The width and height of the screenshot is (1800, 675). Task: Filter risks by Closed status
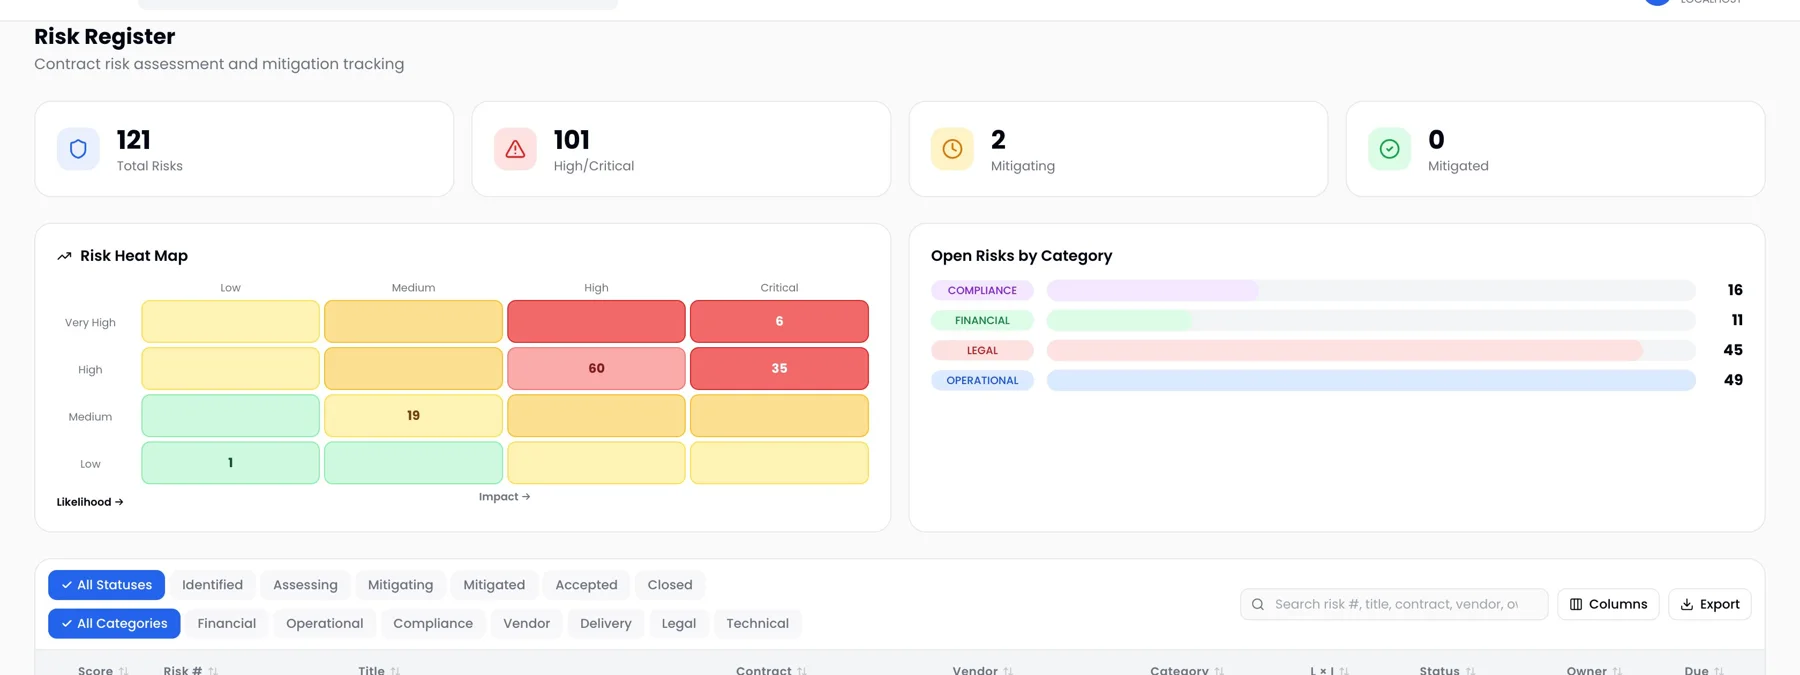[670, 585]
